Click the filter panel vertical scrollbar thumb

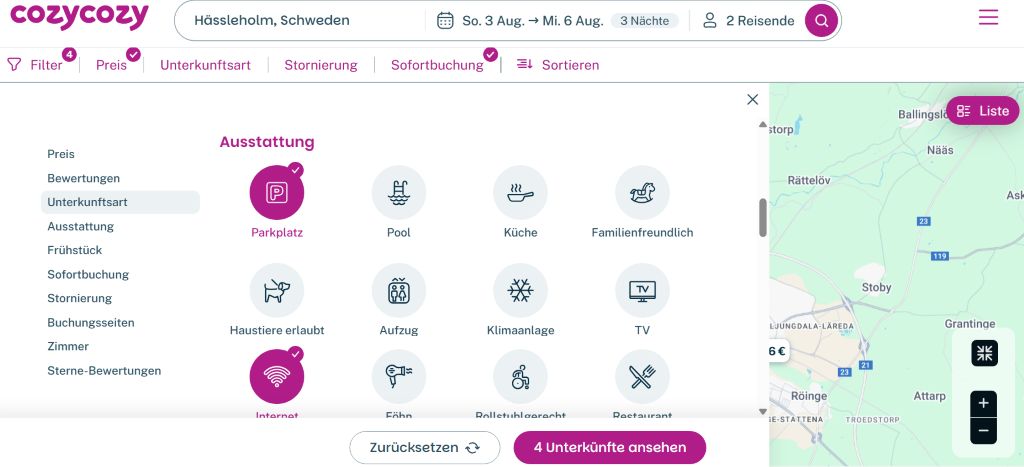coord(763,217)
